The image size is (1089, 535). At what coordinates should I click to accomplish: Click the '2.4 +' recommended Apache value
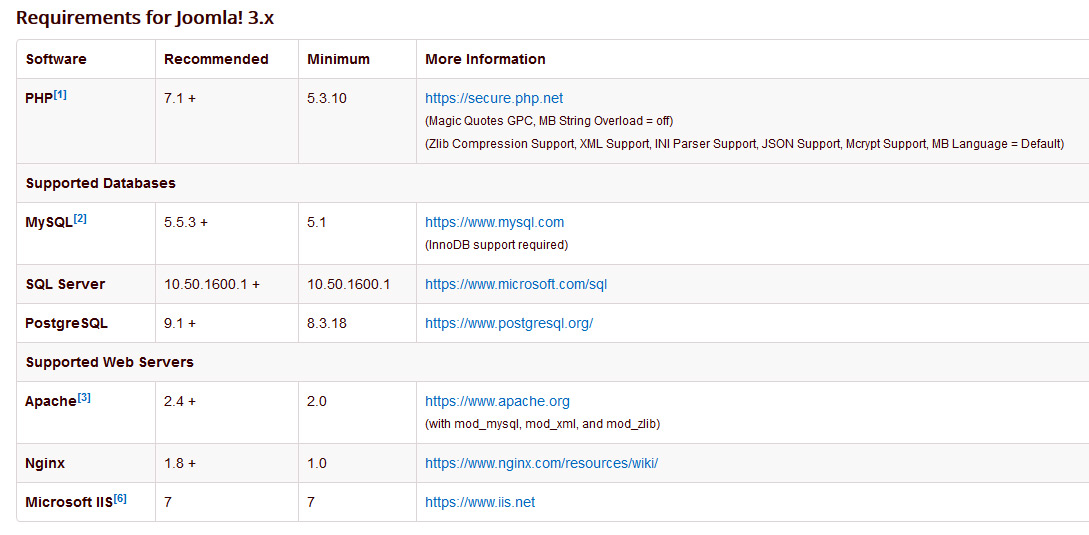[x=180, y=401]
